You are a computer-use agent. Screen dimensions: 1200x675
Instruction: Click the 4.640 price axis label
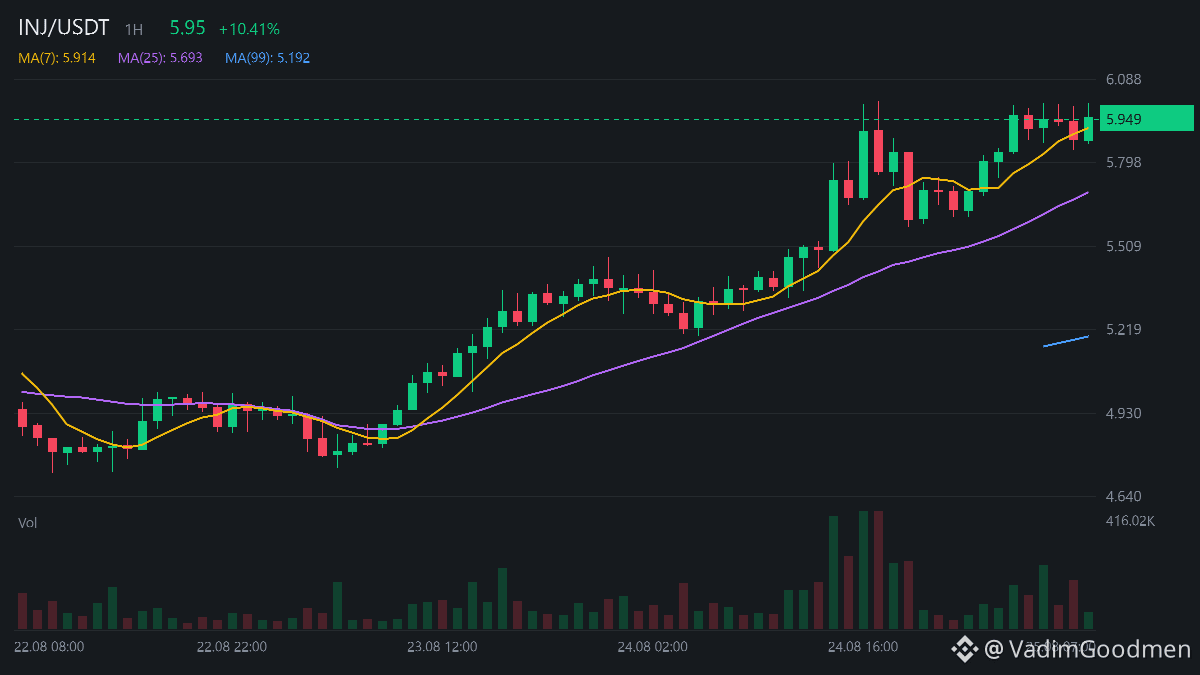[1124, 496]
